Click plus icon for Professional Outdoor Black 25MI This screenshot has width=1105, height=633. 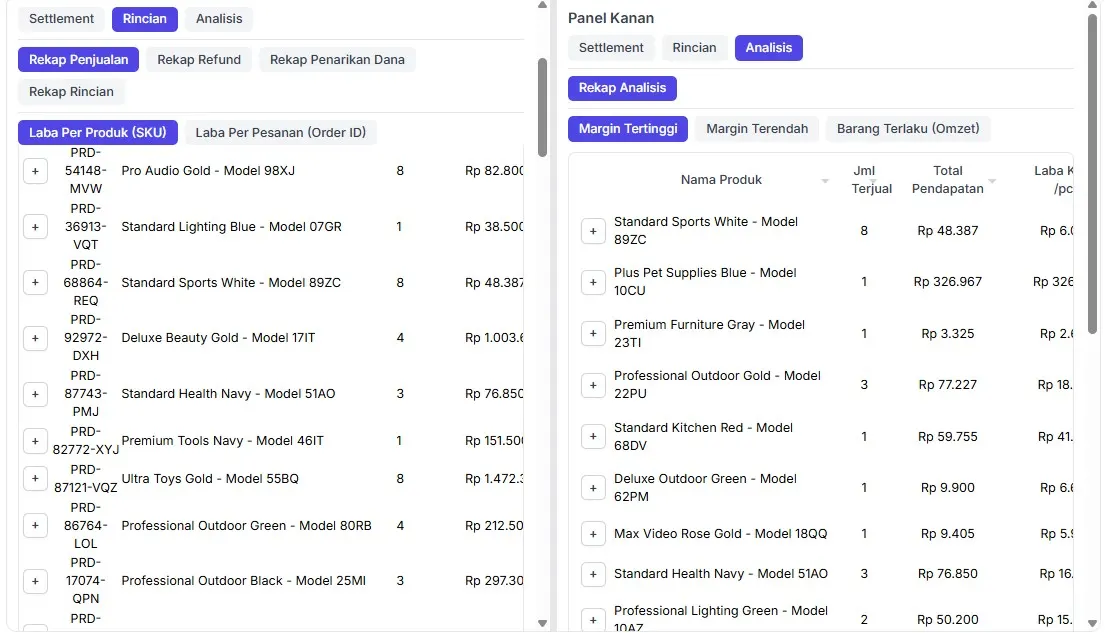(x=35, y=581)
